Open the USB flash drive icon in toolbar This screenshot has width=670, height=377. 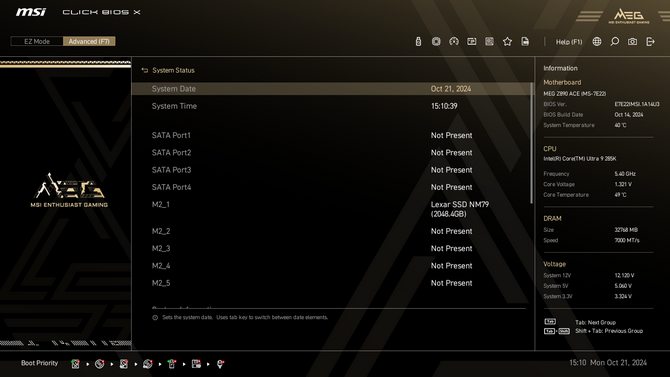pyautogui.click(x=418, y=41)
